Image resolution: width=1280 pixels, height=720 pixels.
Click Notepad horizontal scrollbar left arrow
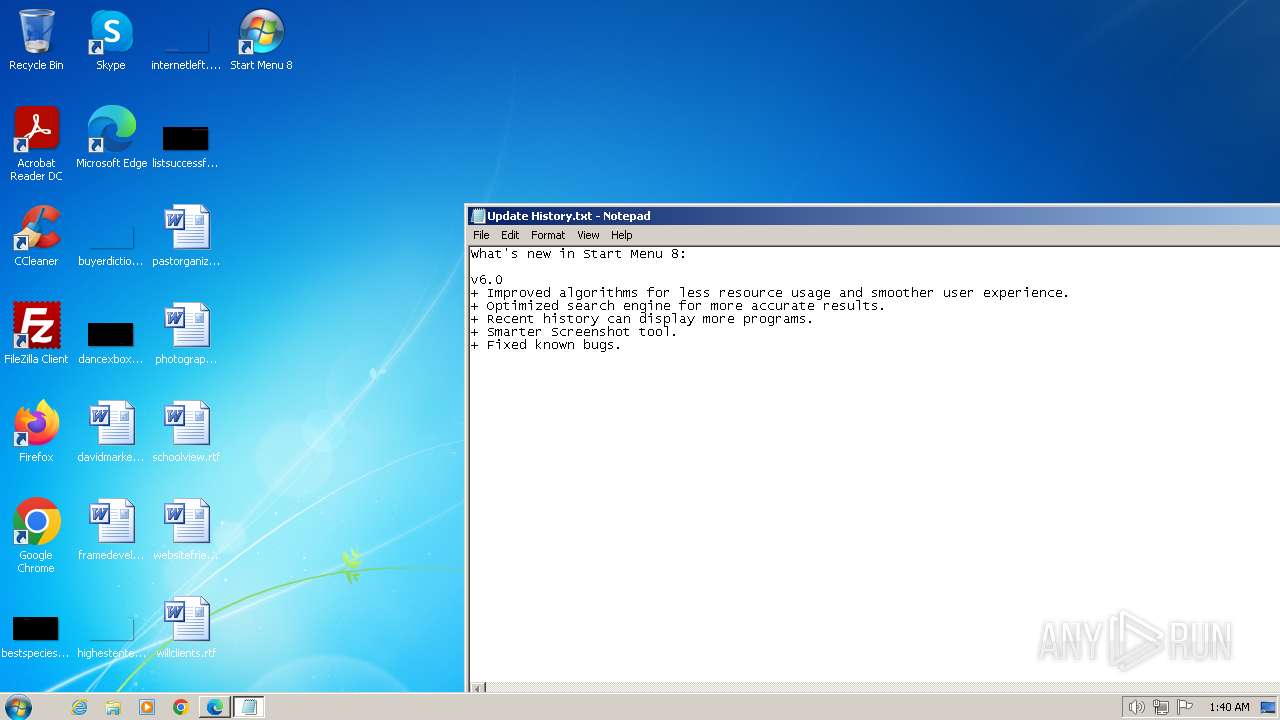477,688
